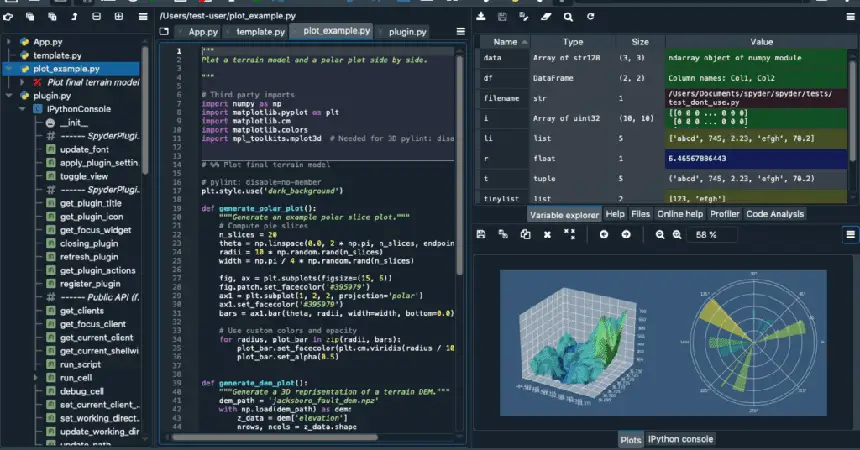This screenshot has width=860, height=450.
Task: Click the blue value cell of variable r
Action: tap(756, 159)
